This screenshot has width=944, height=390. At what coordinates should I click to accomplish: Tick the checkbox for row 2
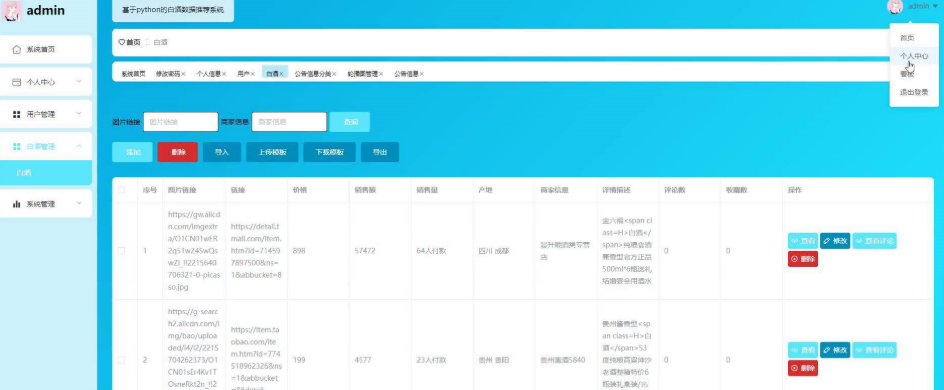click(x=122, y=360)
